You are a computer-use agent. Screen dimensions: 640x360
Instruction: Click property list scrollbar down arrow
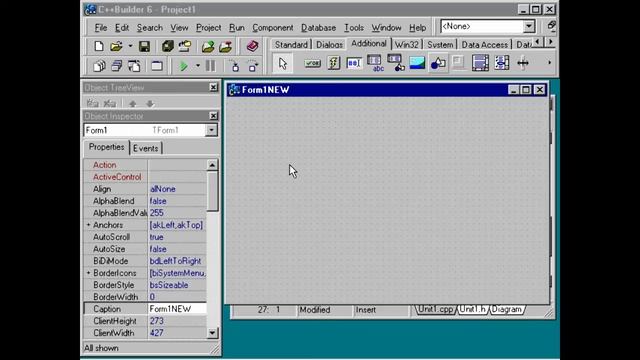pos(212,333)
